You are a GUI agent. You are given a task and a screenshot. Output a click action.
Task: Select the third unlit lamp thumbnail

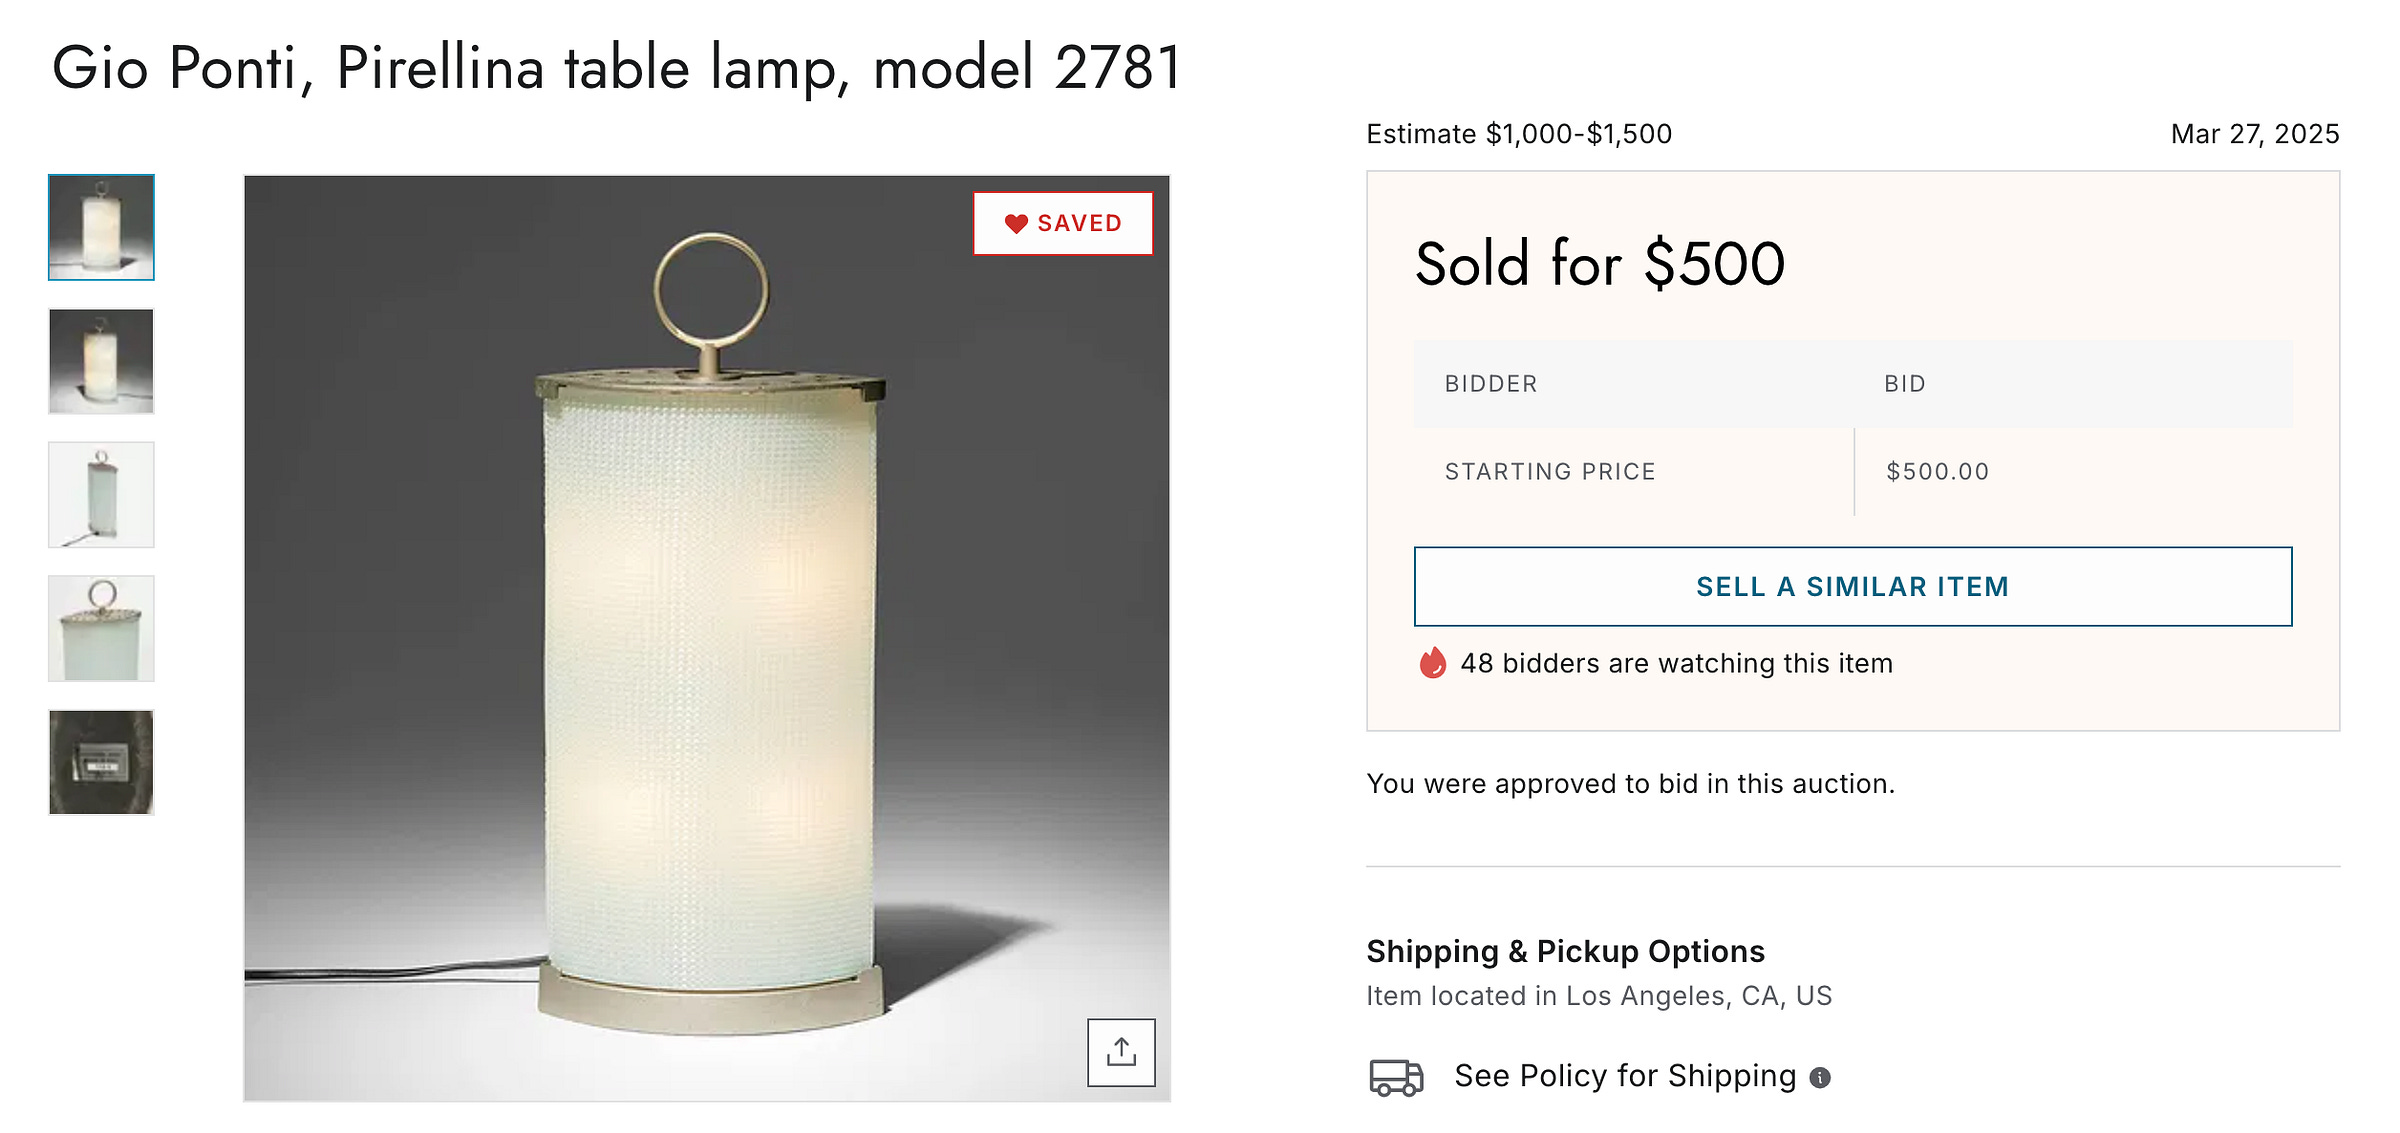pyautogui.click(x=101, y=495)
